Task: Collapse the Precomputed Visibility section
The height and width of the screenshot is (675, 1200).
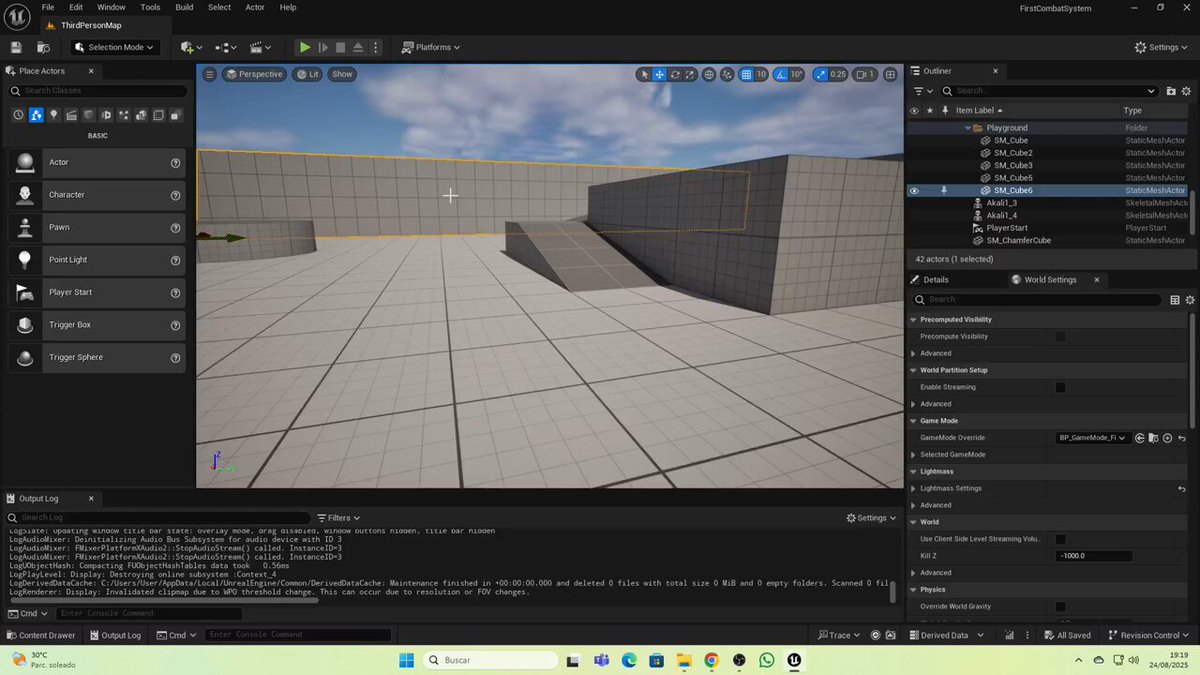Action: [913, 320]
